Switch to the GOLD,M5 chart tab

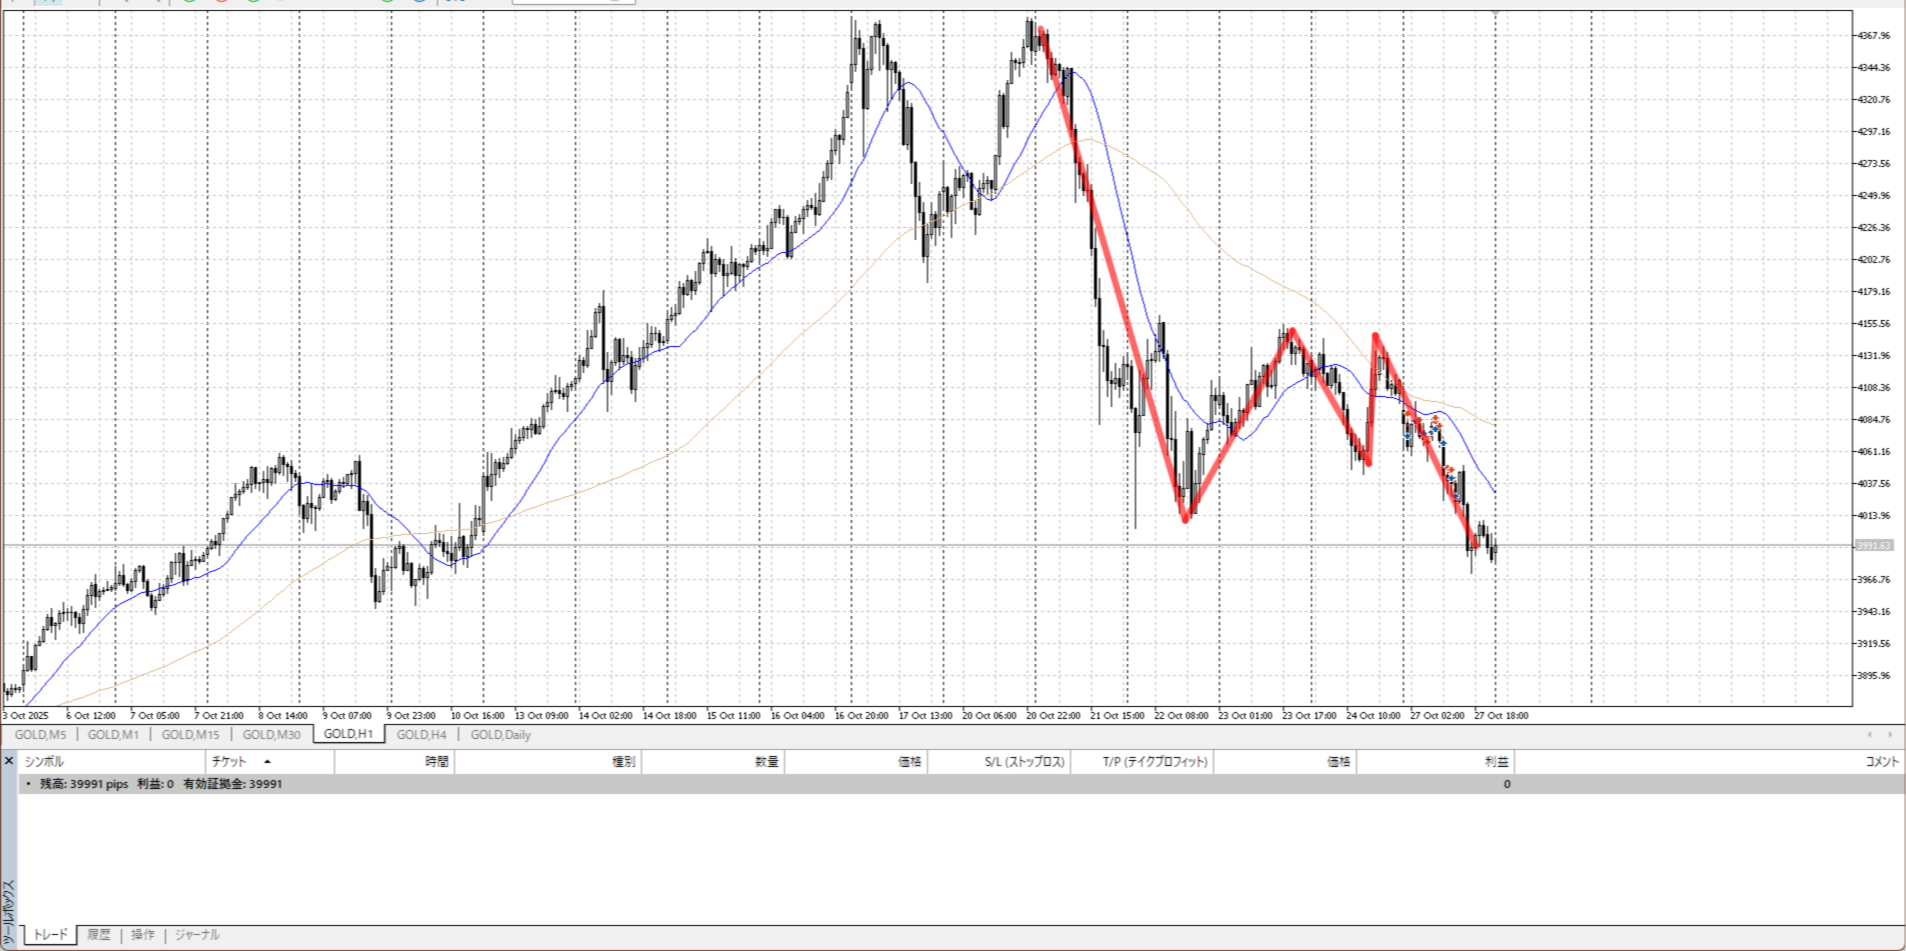click(40, 735)
